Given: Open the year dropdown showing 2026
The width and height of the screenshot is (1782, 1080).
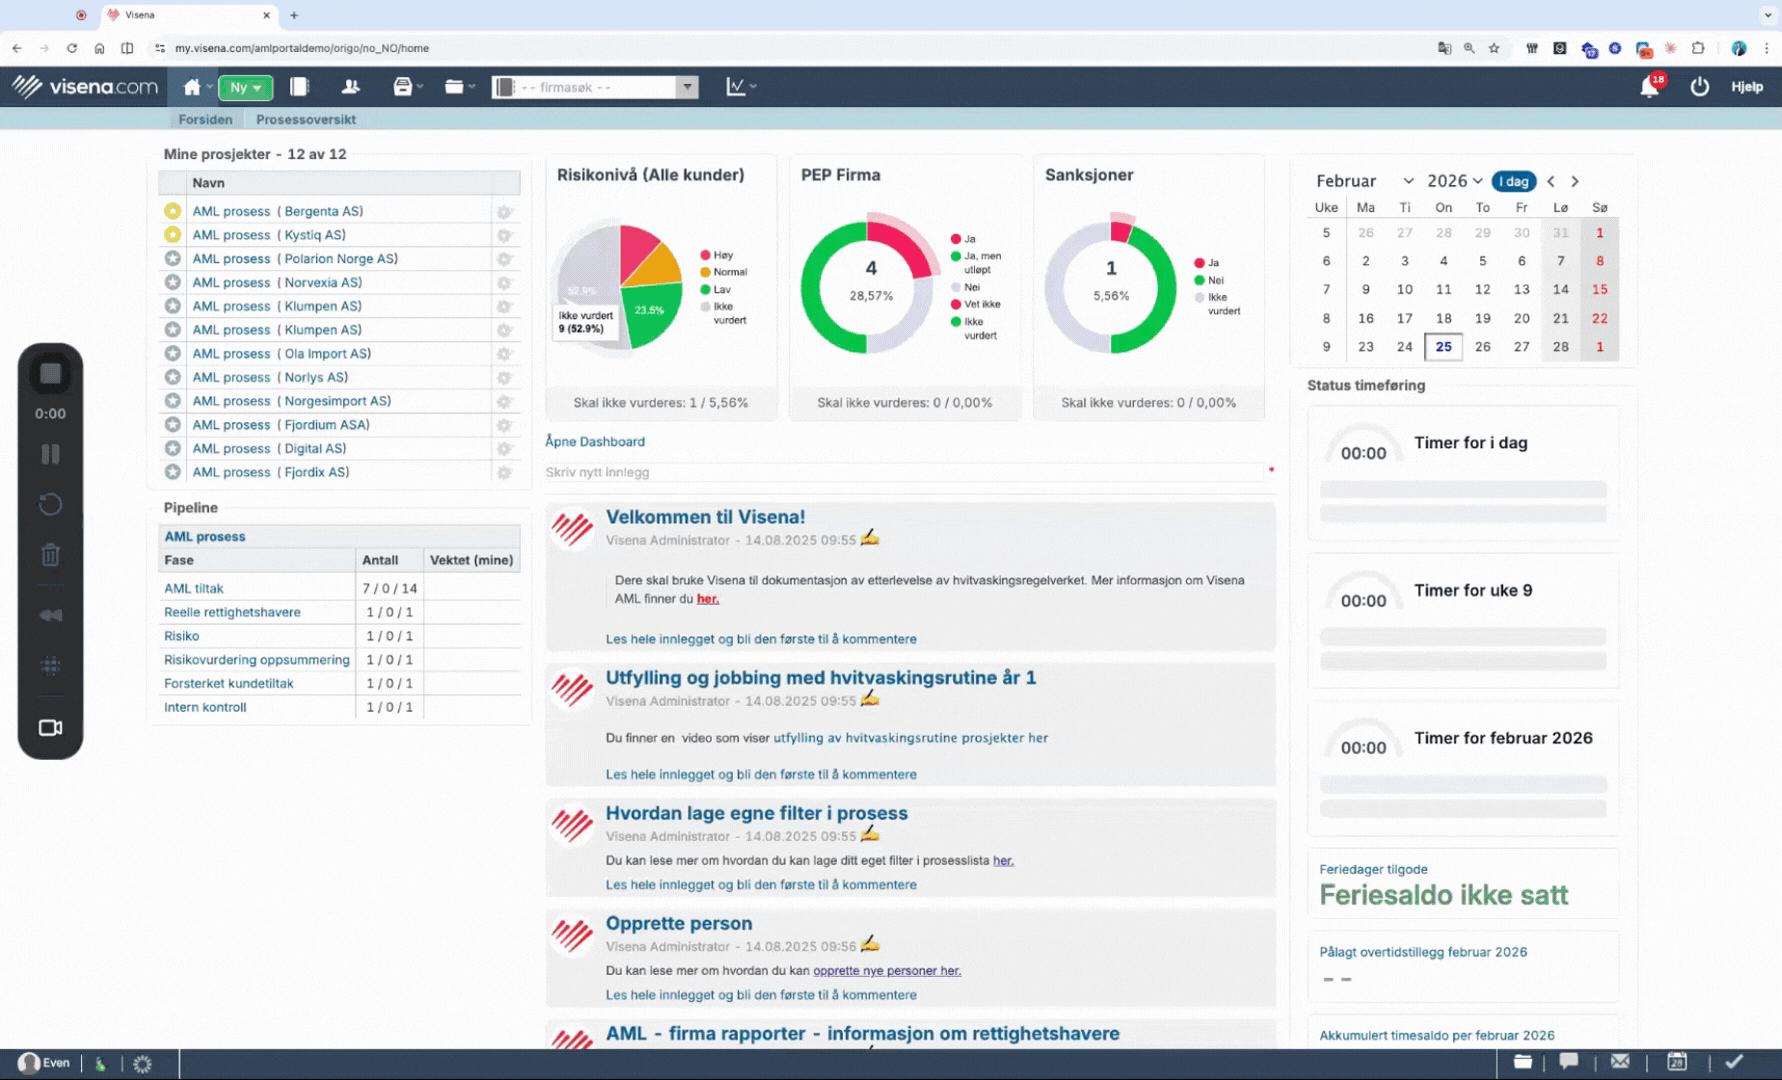Looking at the screenshot, I should click(x=1455, y=181).
